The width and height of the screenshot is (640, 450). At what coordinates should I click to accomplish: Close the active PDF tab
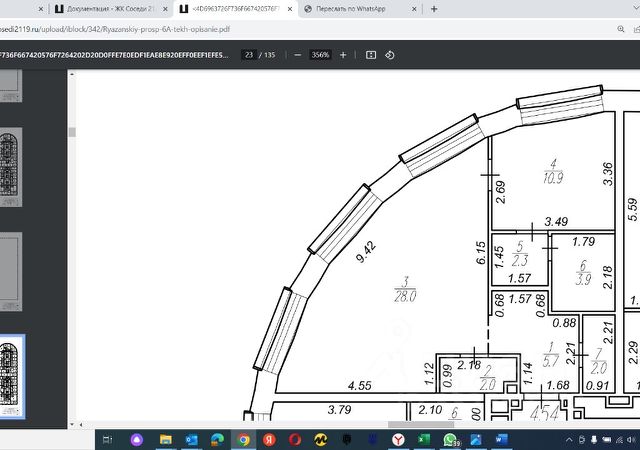(x=290, y=9)
